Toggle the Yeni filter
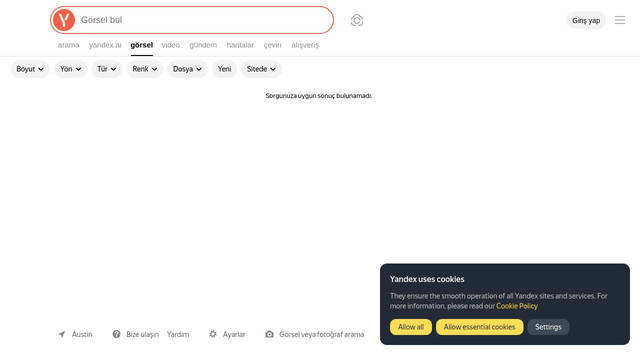This screenshot has width=640, height=360. 224,69
